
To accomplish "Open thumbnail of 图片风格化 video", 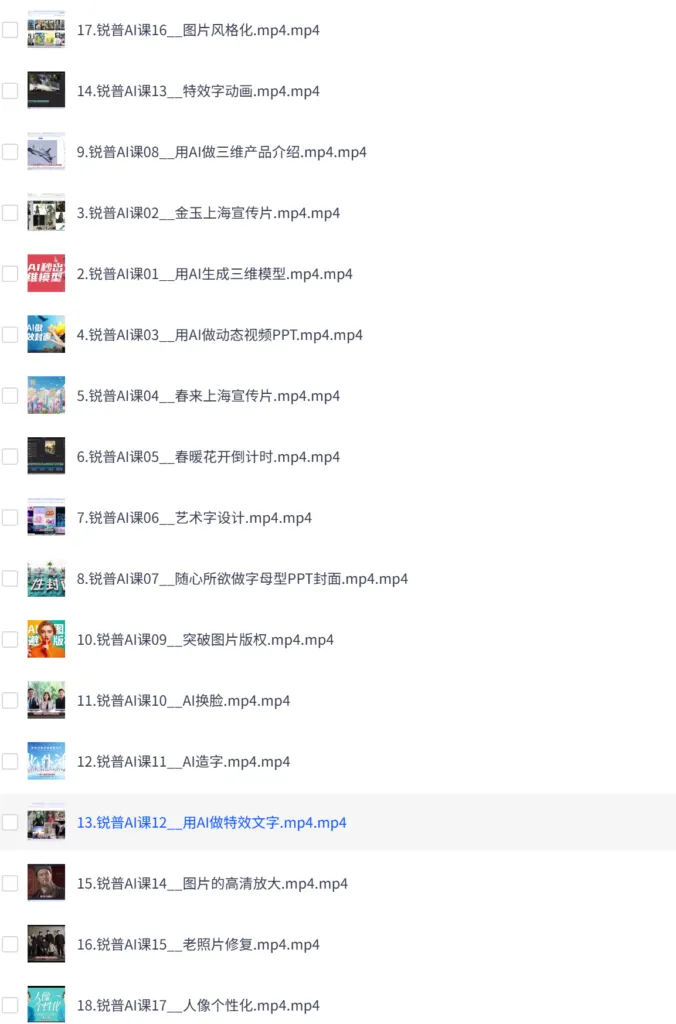I will click(46, 30).
